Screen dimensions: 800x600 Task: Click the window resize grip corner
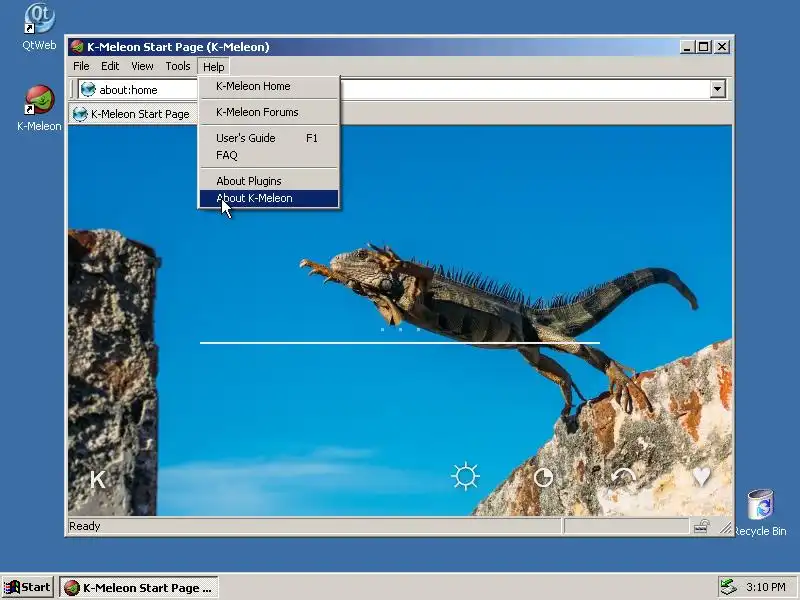[725, 528]
